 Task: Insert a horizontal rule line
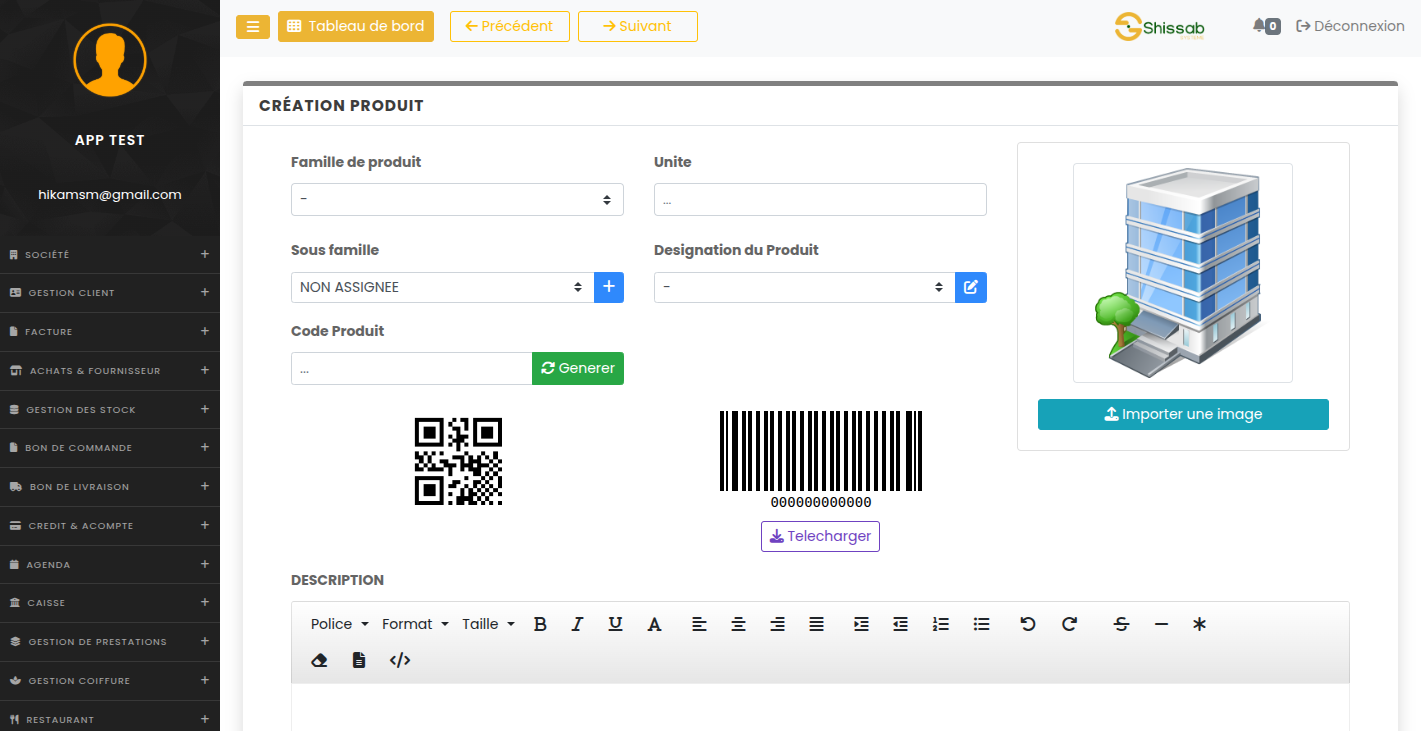point(1161,624)
